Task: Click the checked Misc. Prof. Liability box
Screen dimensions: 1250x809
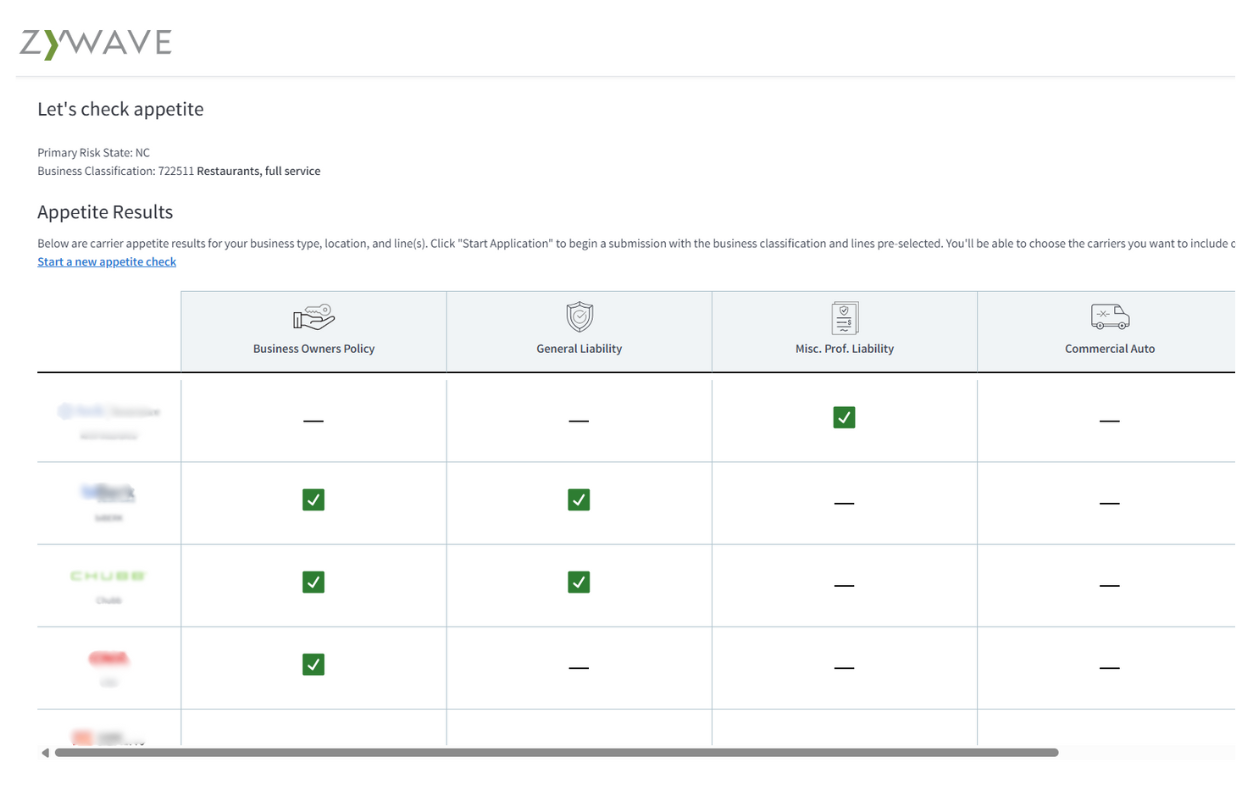Action: pyautogui.click(x=844, y=417)
